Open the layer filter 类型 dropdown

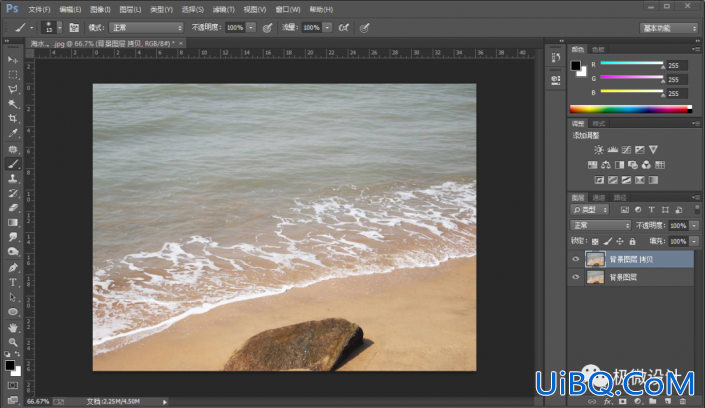[589, 210]
